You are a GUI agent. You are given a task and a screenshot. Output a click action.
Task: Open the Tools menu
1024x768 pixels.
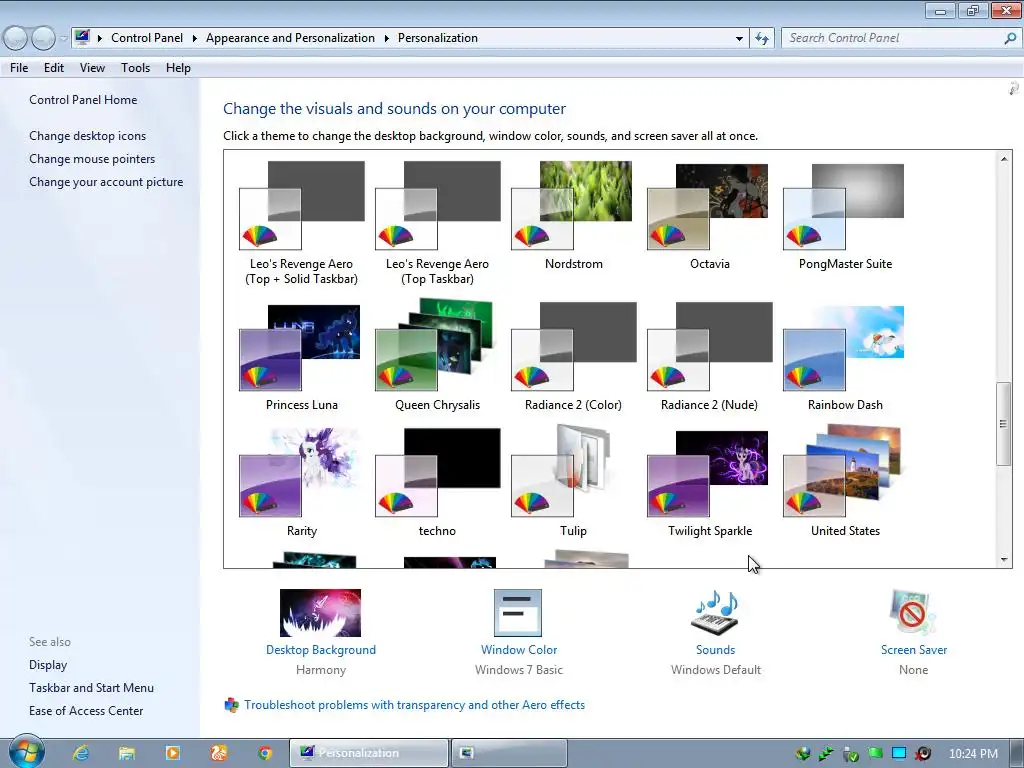click(x=135, y=68)
